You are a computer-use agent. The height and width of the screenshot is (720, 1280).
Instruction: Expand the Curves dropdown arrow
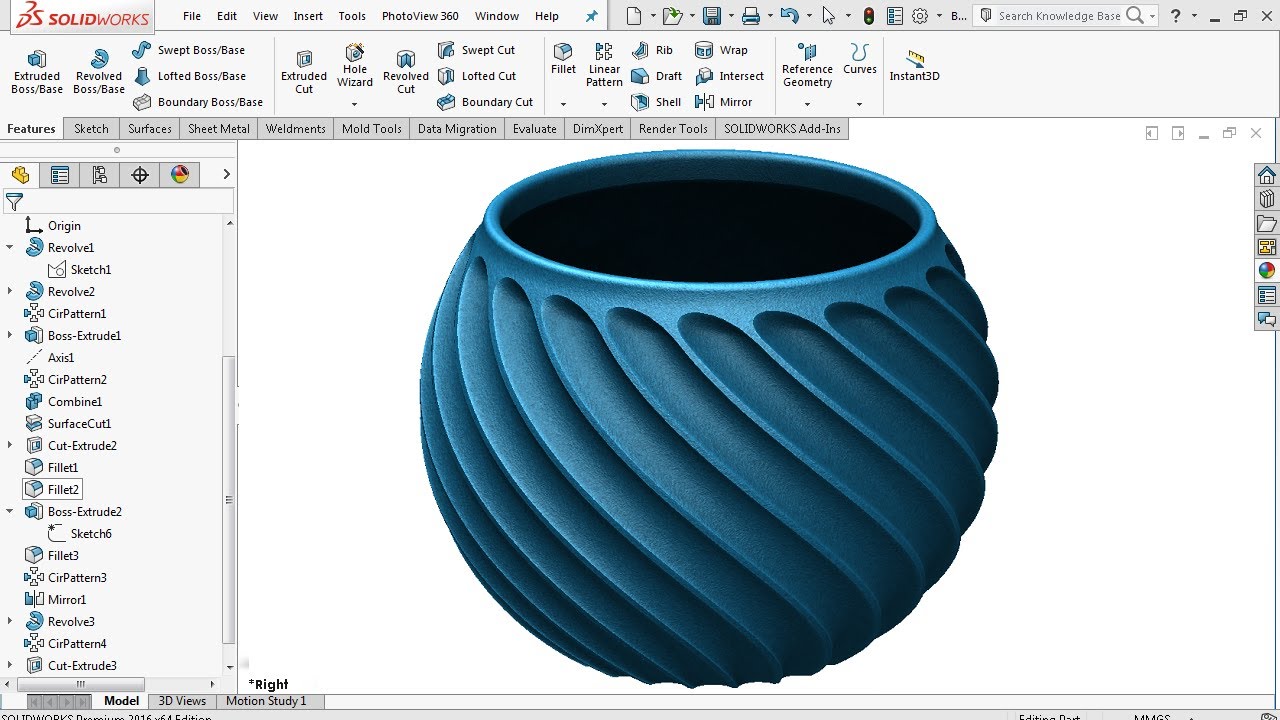(859, 104)
